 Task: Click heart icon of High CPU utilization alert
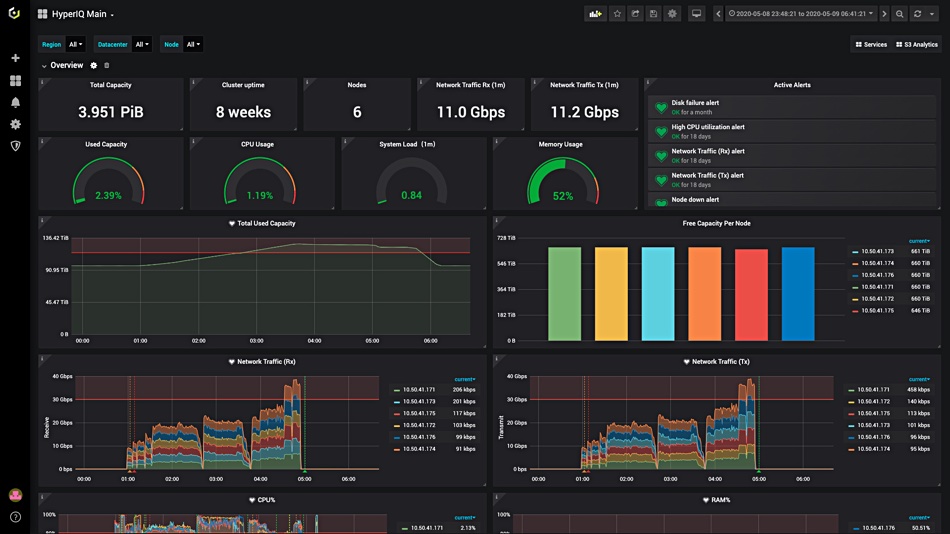click(x=661, y=132)
